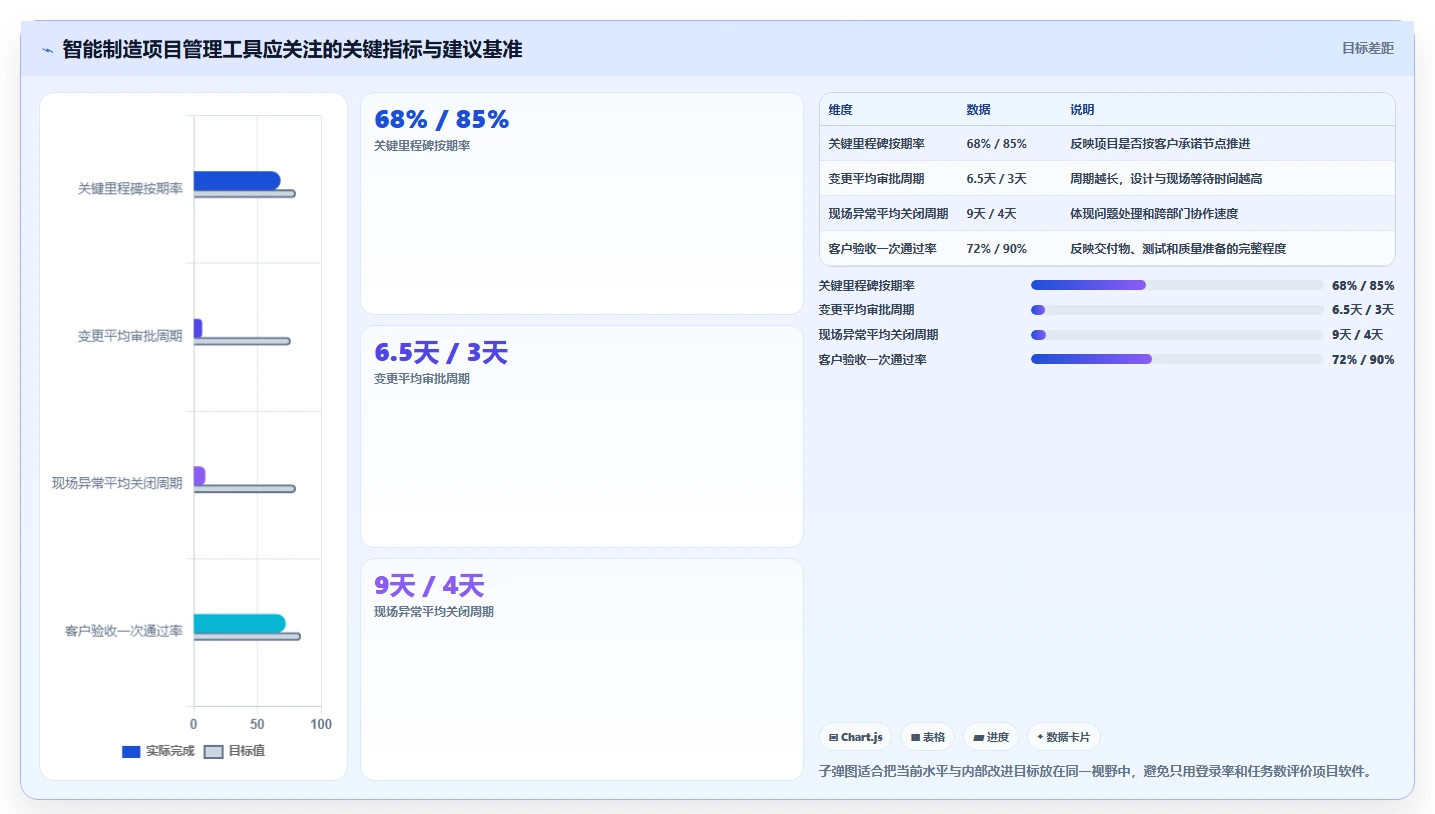The width and height of the screenshot is (1435, 814).
Task: Click the gray 目标值 legend swatch
Action: click(213, 752)
